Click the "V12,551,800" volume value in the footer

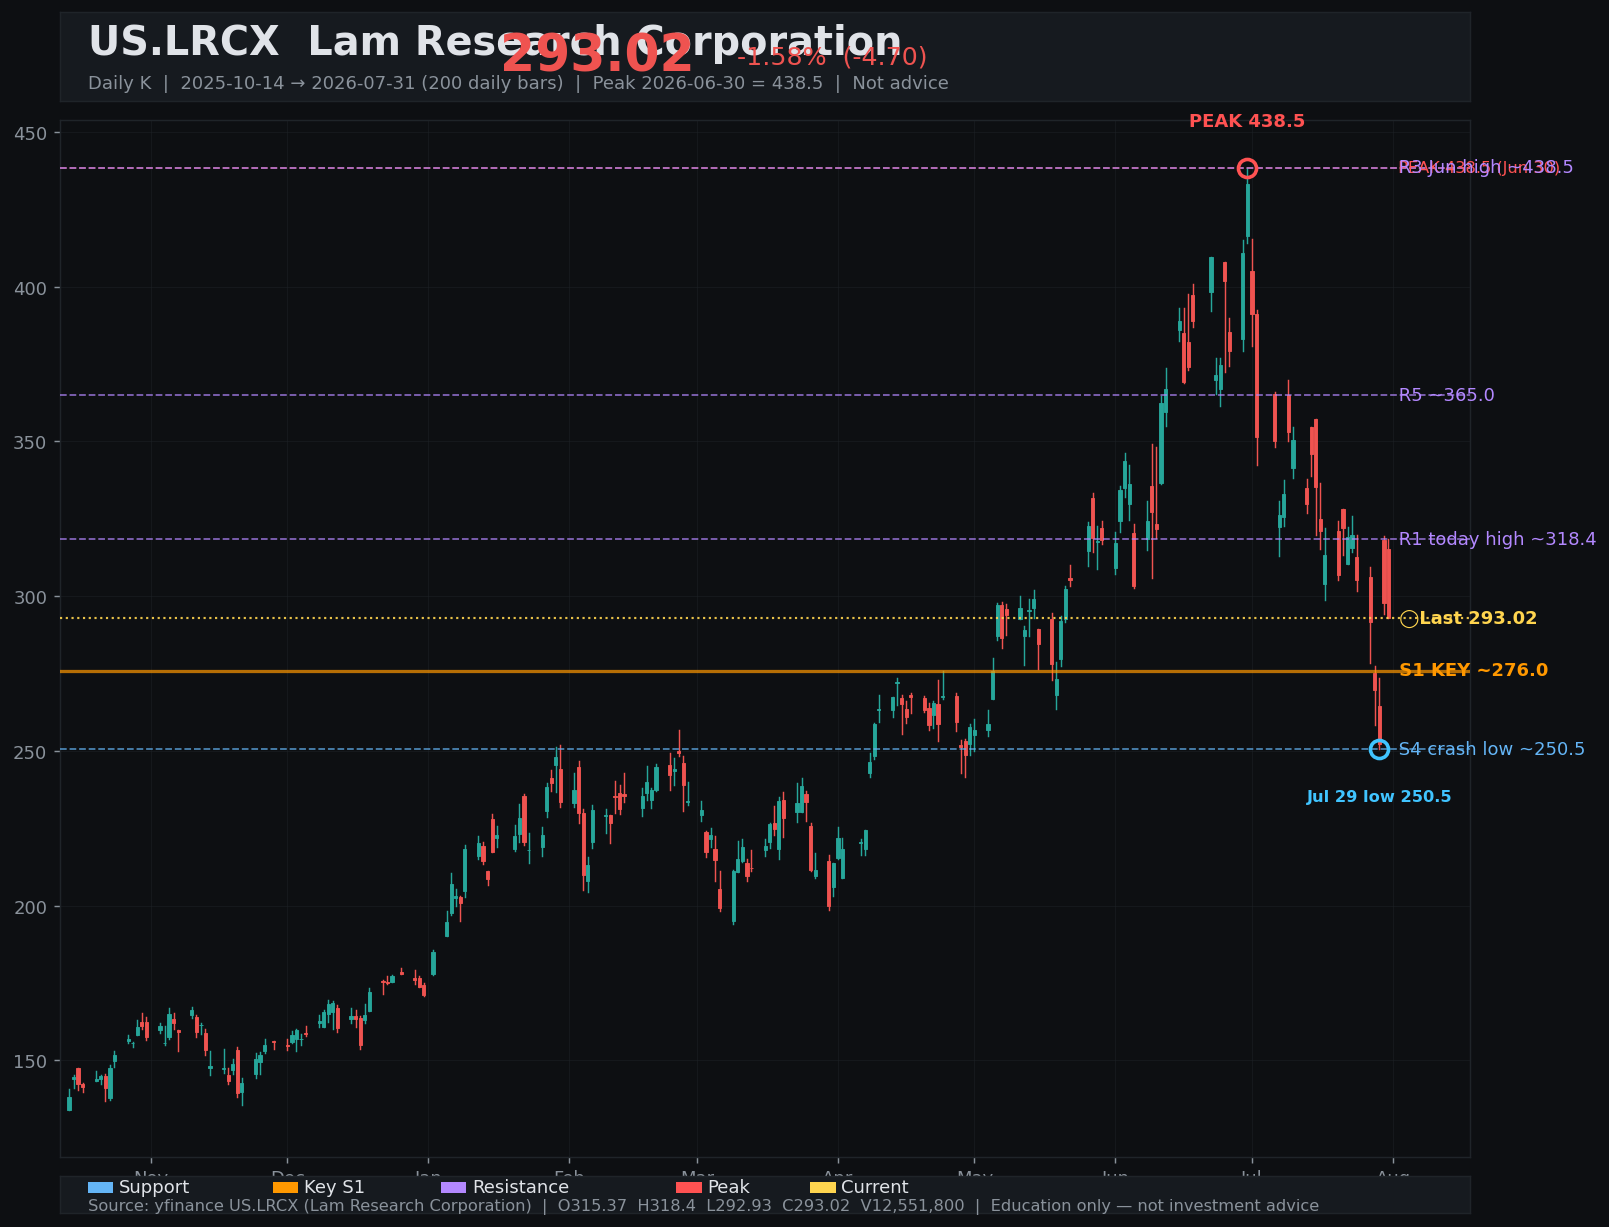point(912,1206)
